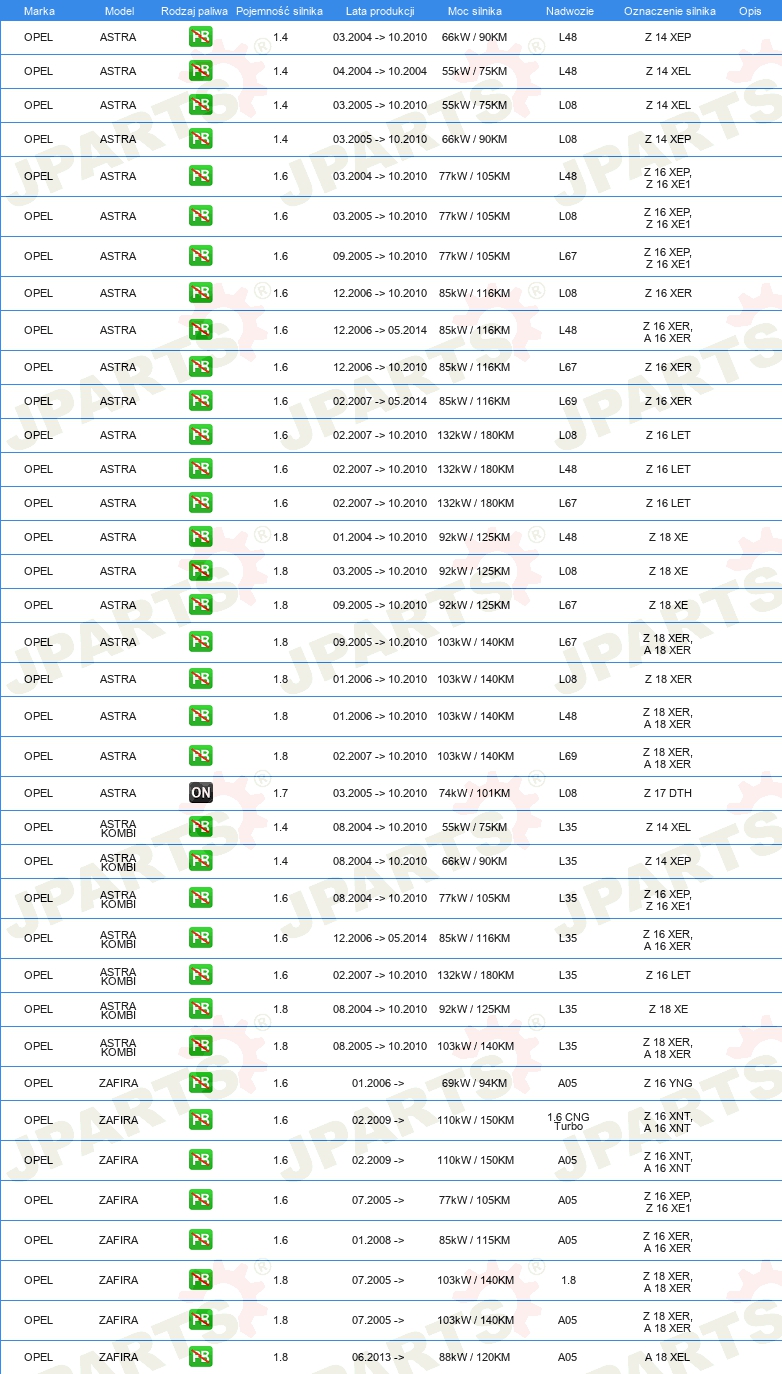
Task: Click petrol icon in ASTRA 1.8 L69 row
Action: tap(201, 756)
